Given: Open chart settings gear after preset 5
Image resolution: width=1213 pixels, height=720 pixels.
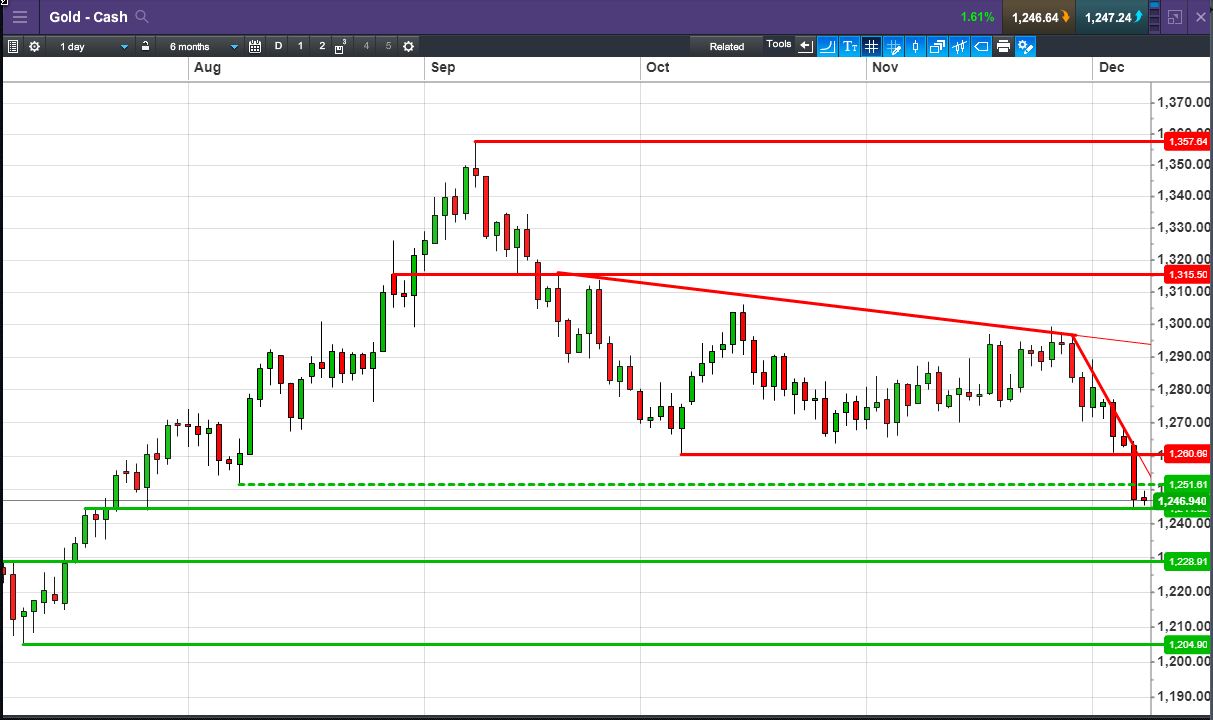Looking at the screenshot, I should pyautogui.click(x=408, y=46).
